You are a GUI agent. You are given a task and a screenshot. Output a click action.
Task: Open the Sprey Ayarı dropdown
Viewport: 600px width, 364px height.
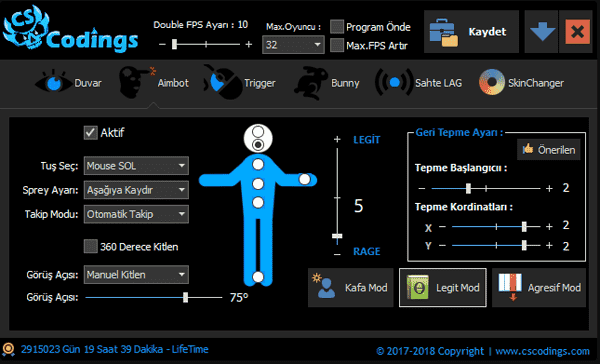[x=136, y=190]
